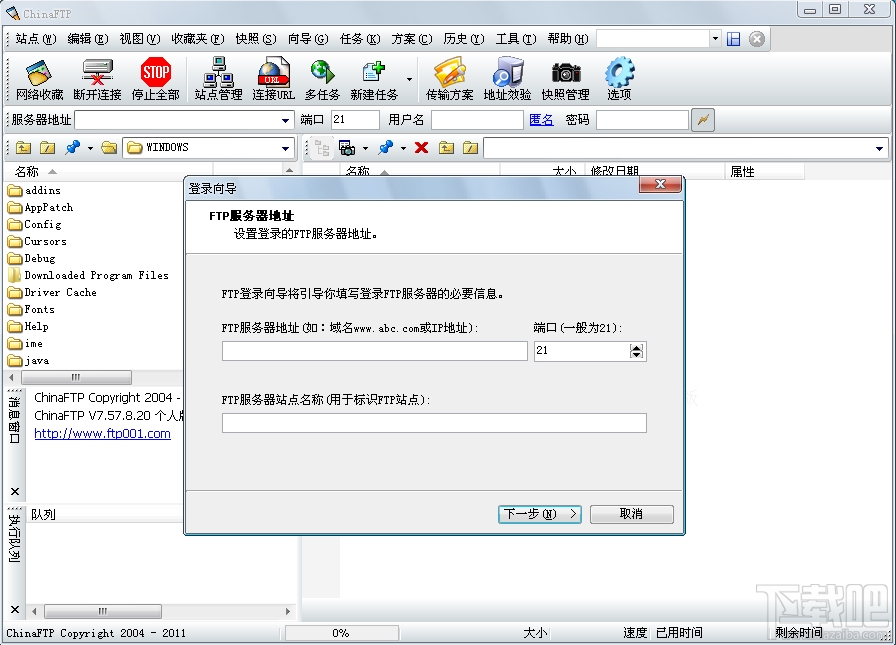Viewport: 896px width, 645px height.
Task: Open the 快照管理 snapshot manager
Action: click(x=565, y=80)
